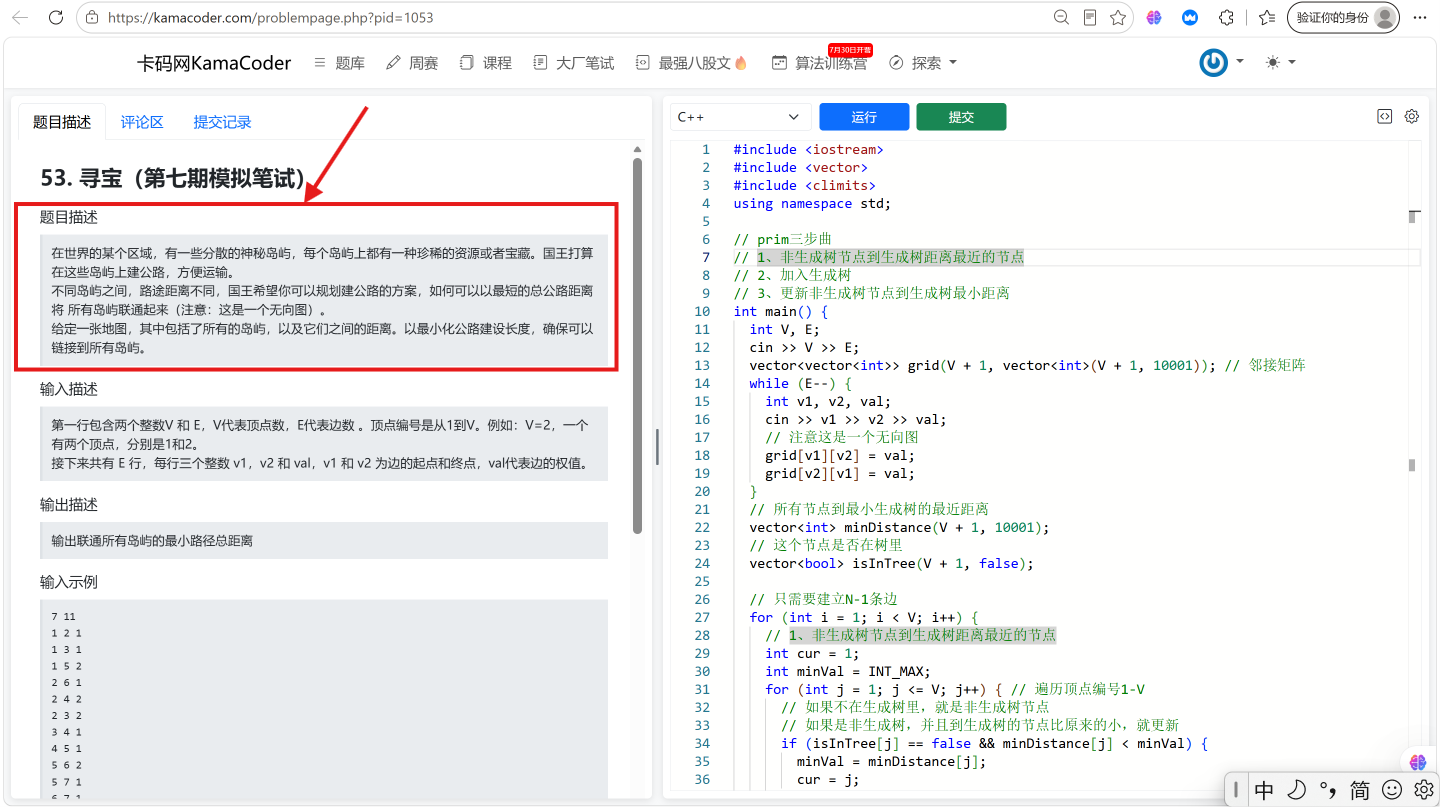
Task: Switch to the 提交记录 tab
Action: pyautogui.click(x=222, y=122)
